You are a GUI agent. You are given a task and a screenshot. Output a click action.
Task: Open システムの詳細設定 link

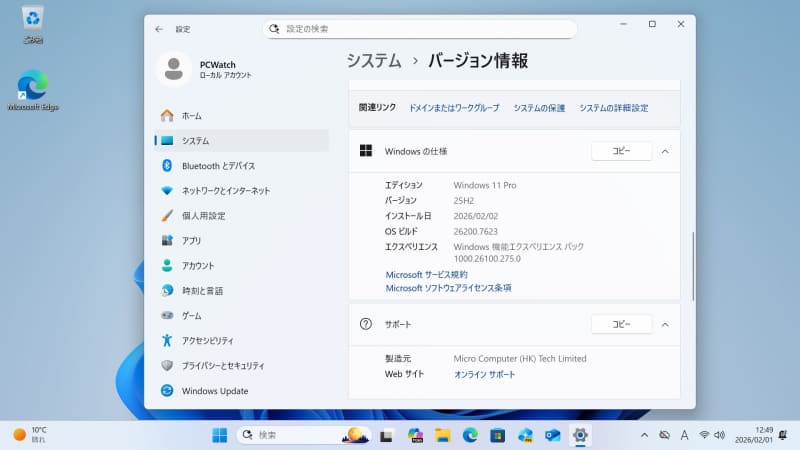click(x=613, y=108)
